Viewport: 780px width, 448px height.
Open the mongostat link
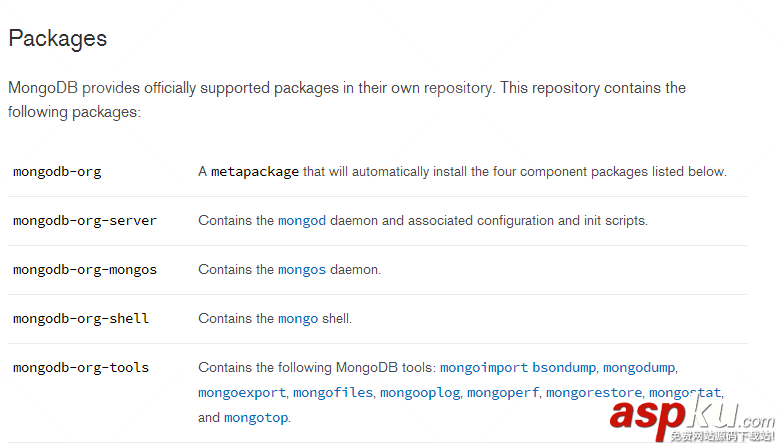point(685,393)
